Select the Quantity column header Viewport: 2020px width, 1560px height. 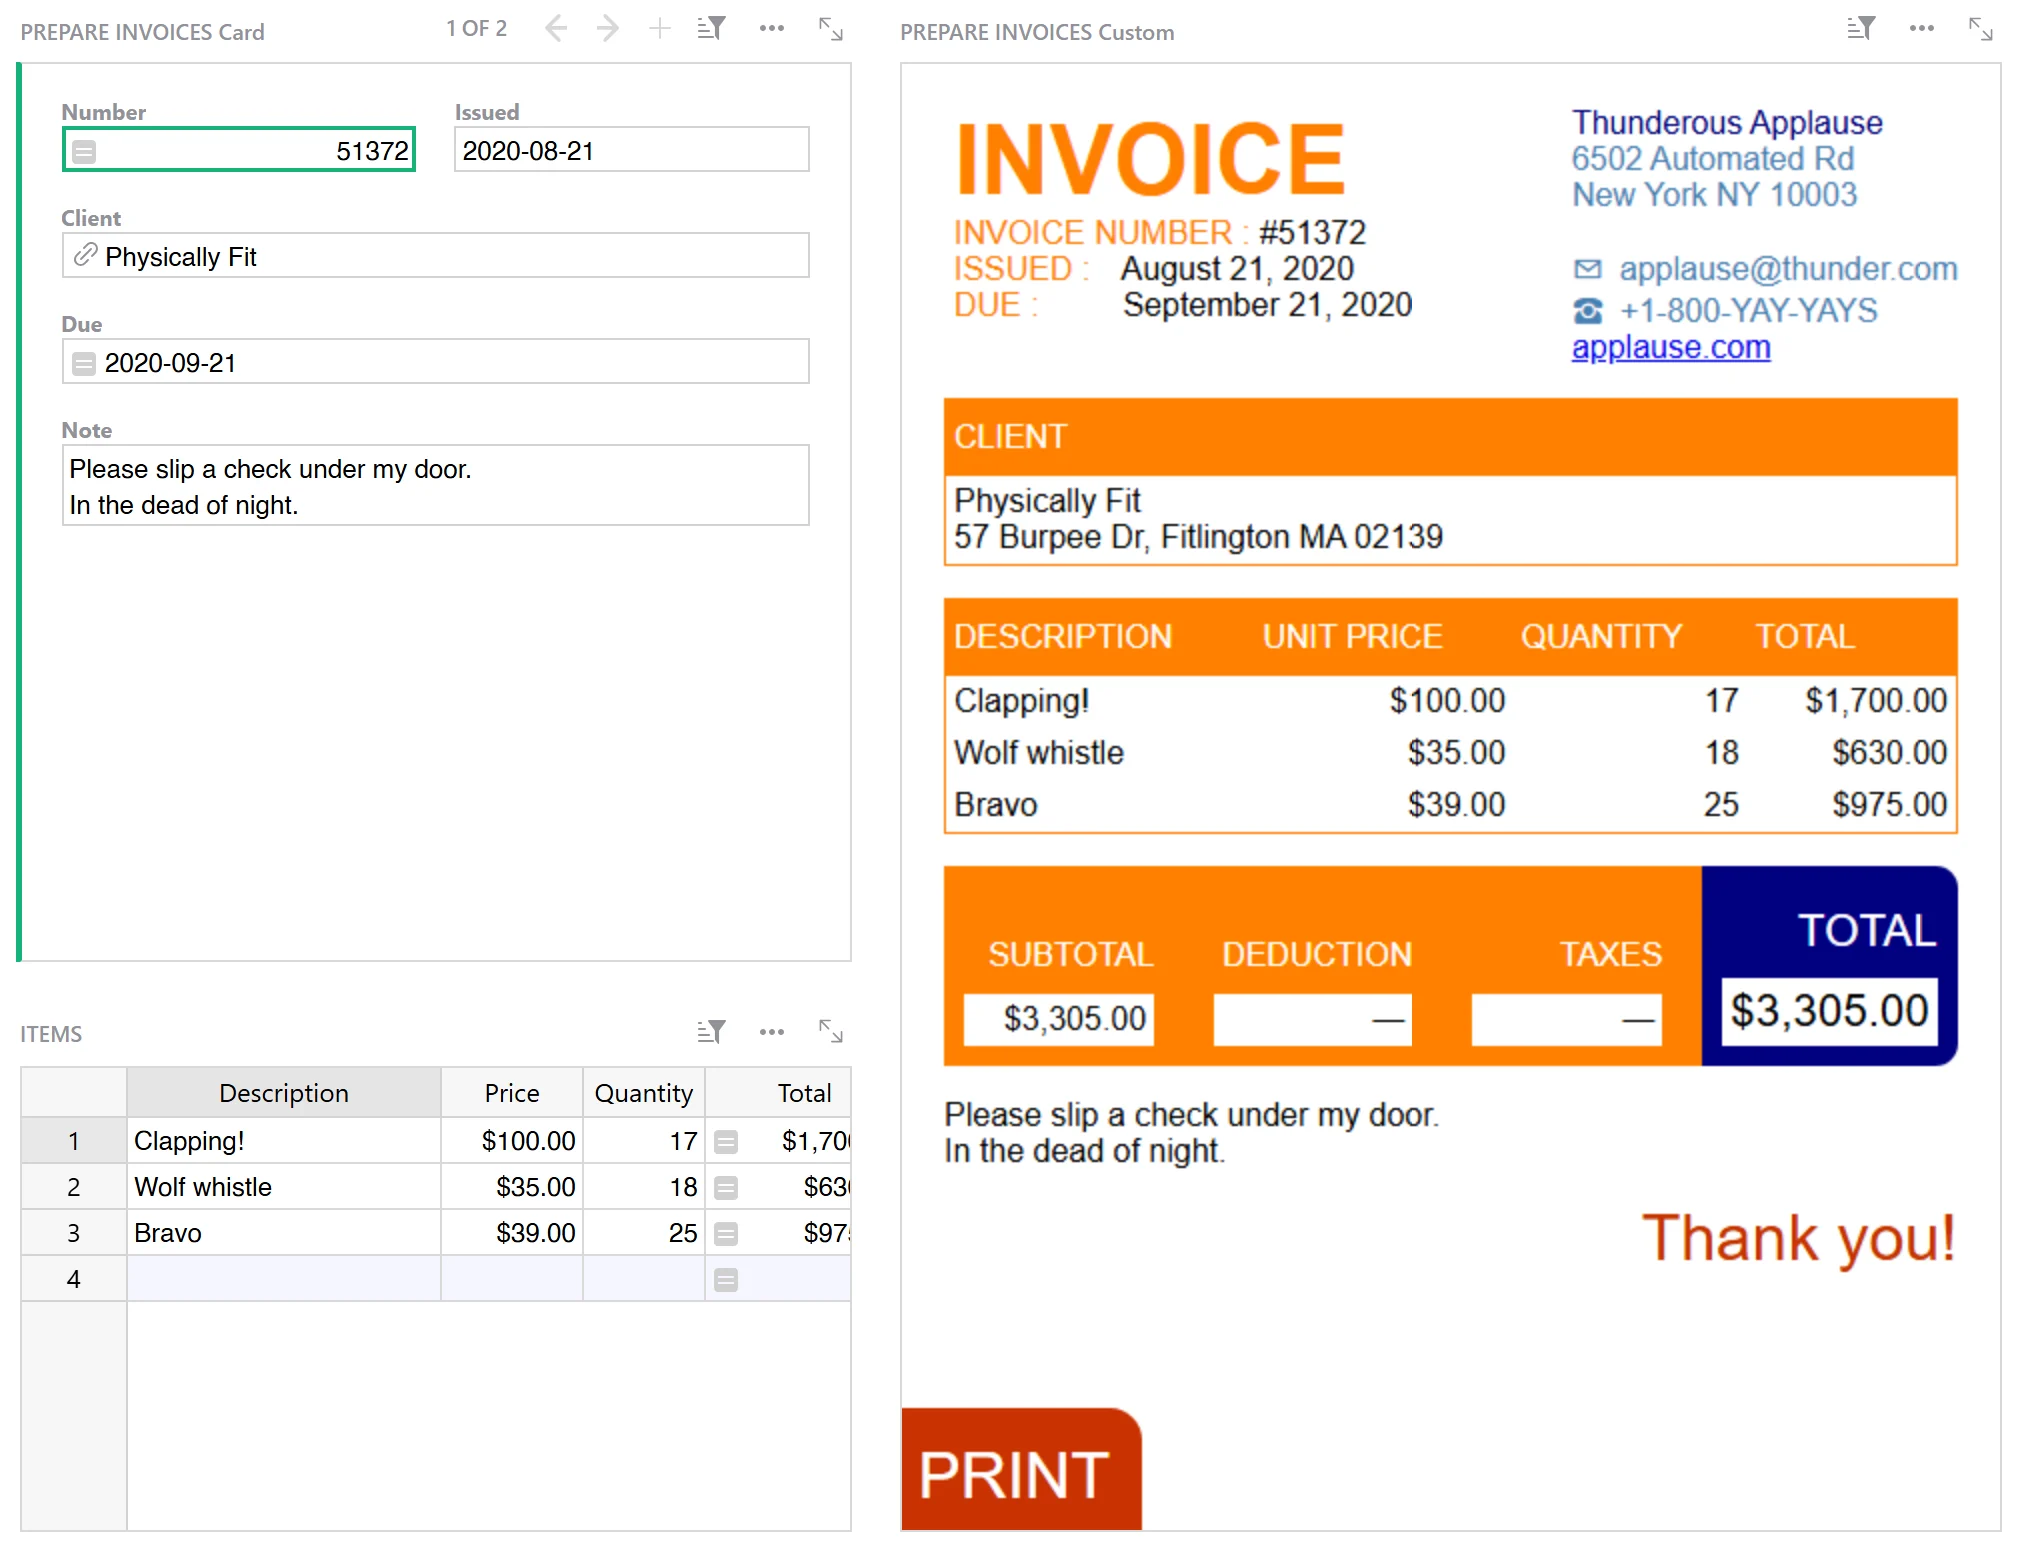coord(644,1093)
